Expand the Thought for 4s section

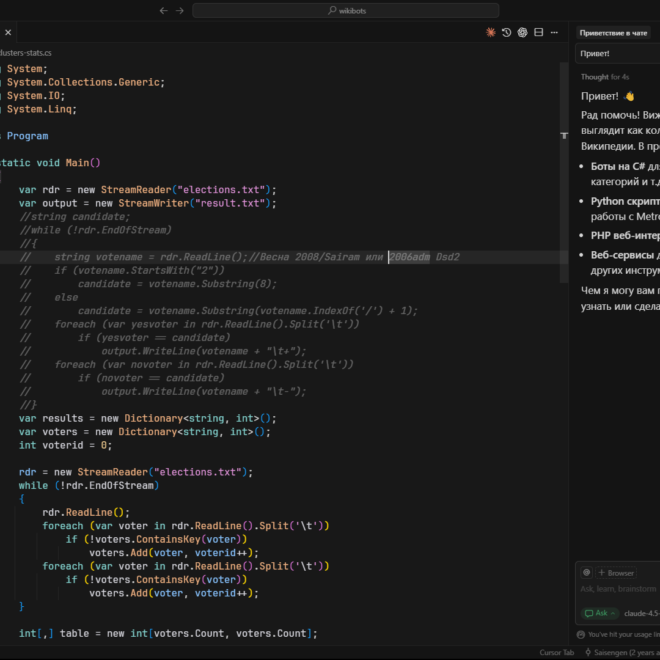coord(605,77)
